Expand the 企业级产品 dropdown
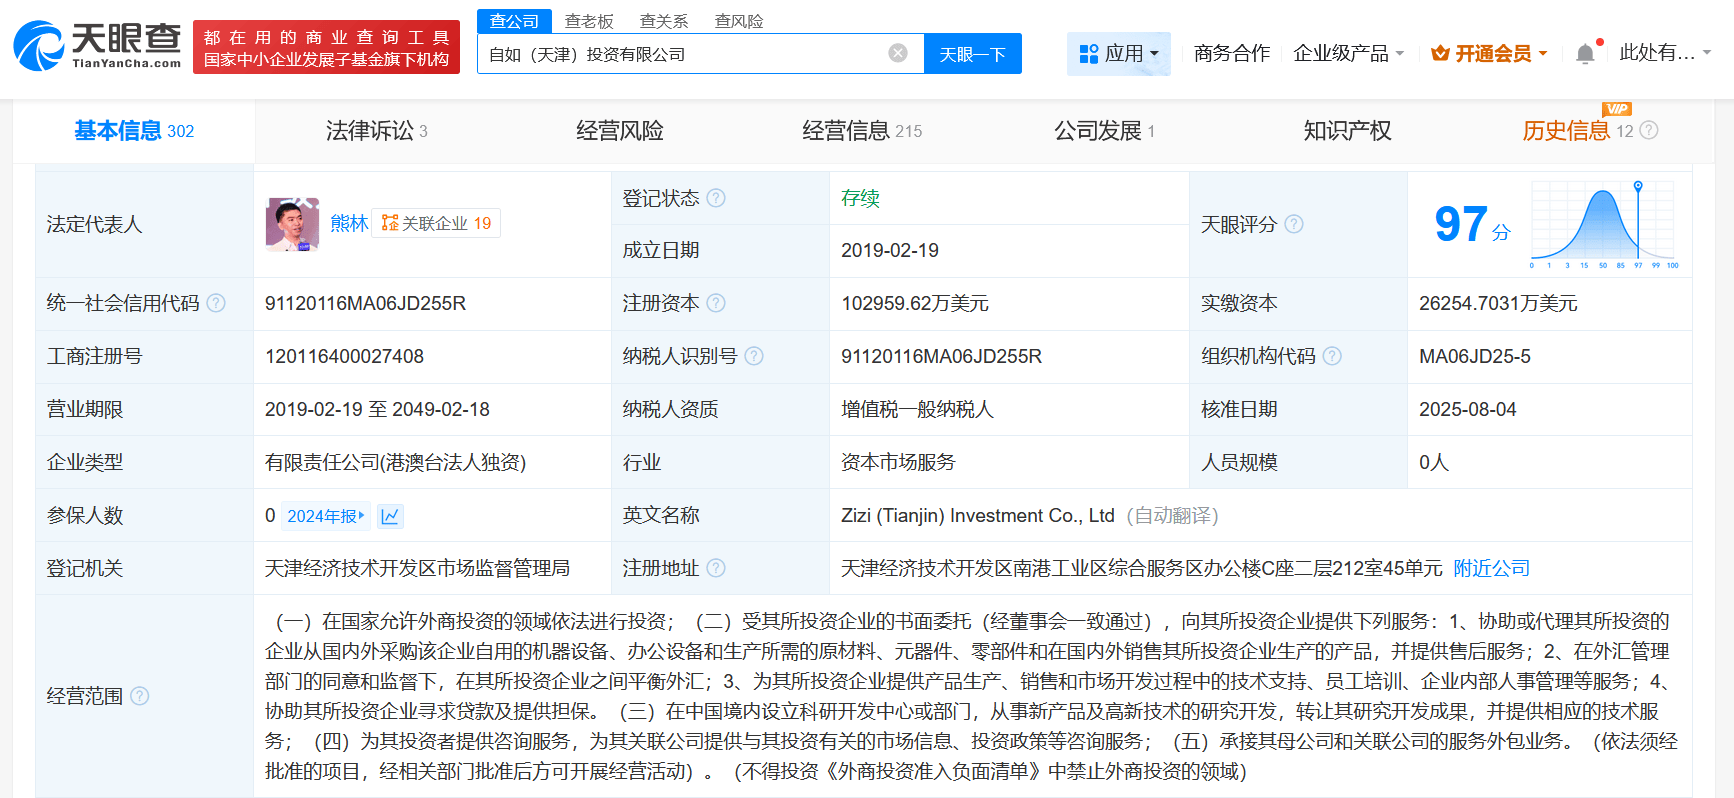Viewport: 1734px width, 798px height. [1348, 53]
